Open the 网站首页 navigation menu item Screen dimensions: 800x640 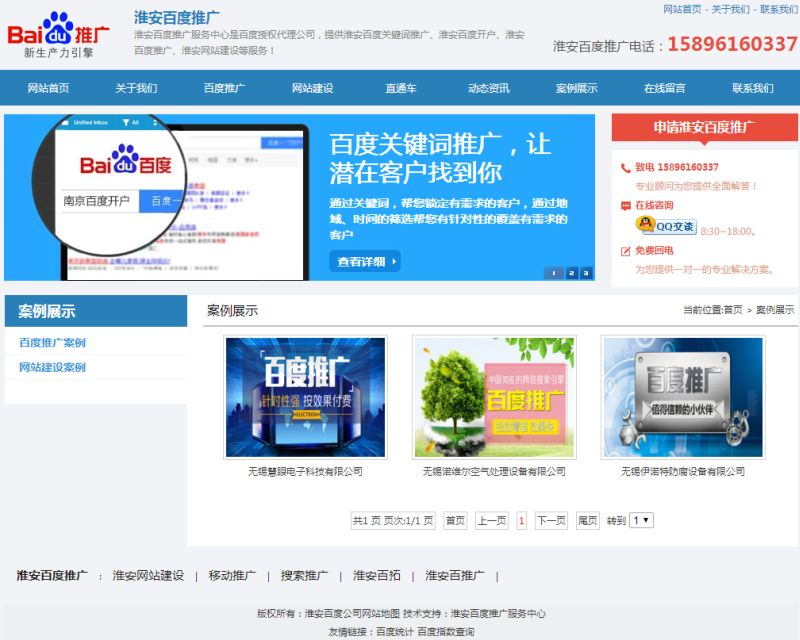click(48, 88)
